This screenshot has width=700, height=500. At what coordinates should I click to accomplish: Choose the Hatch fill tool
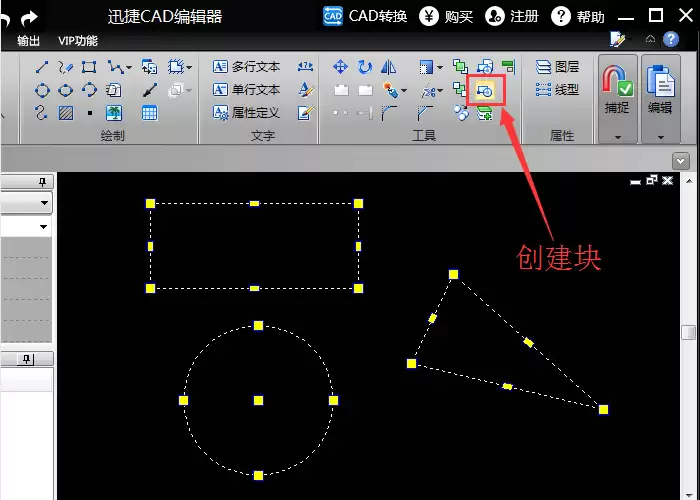click(66, 113)
